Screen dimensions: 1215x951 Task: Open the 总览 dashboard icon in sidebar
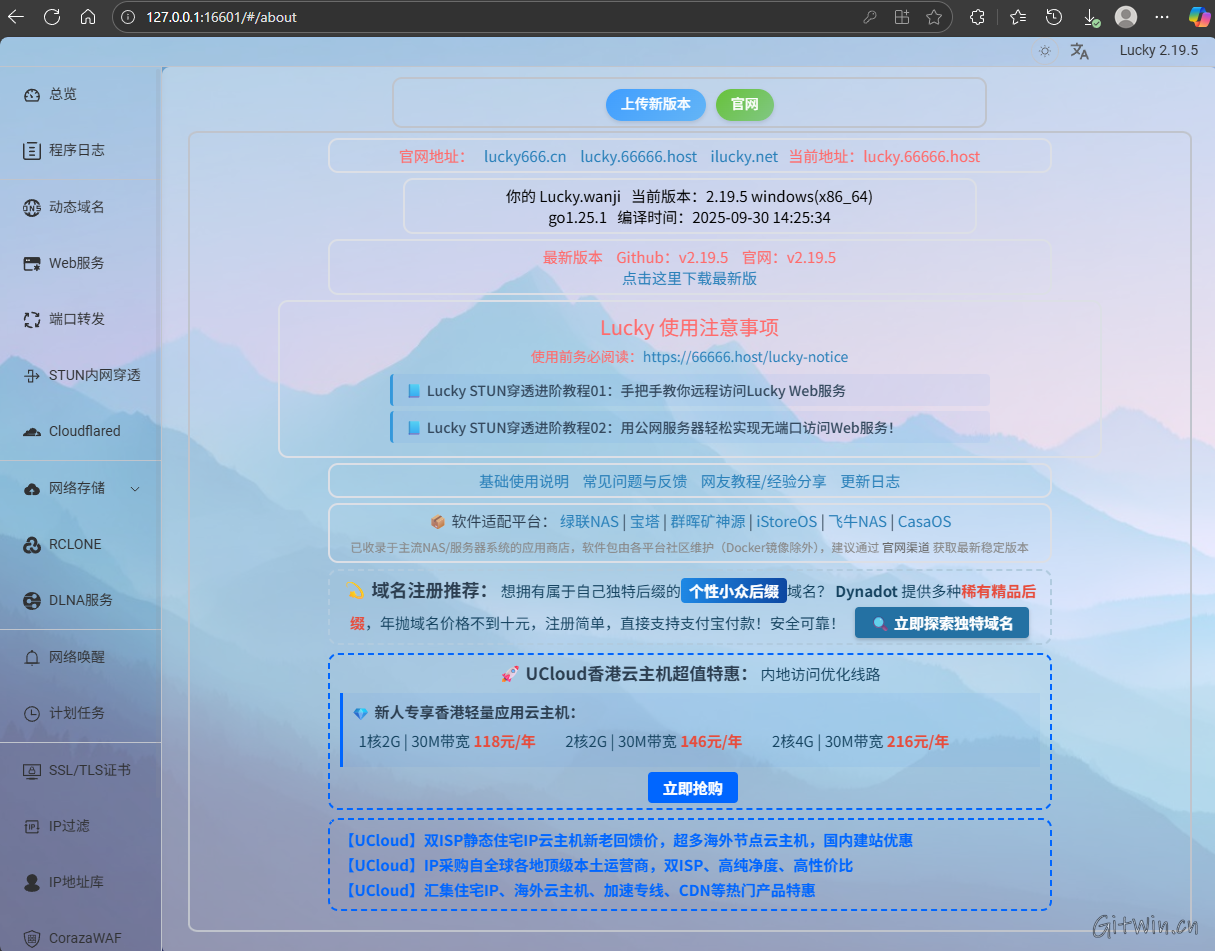(x=32, y=94)
